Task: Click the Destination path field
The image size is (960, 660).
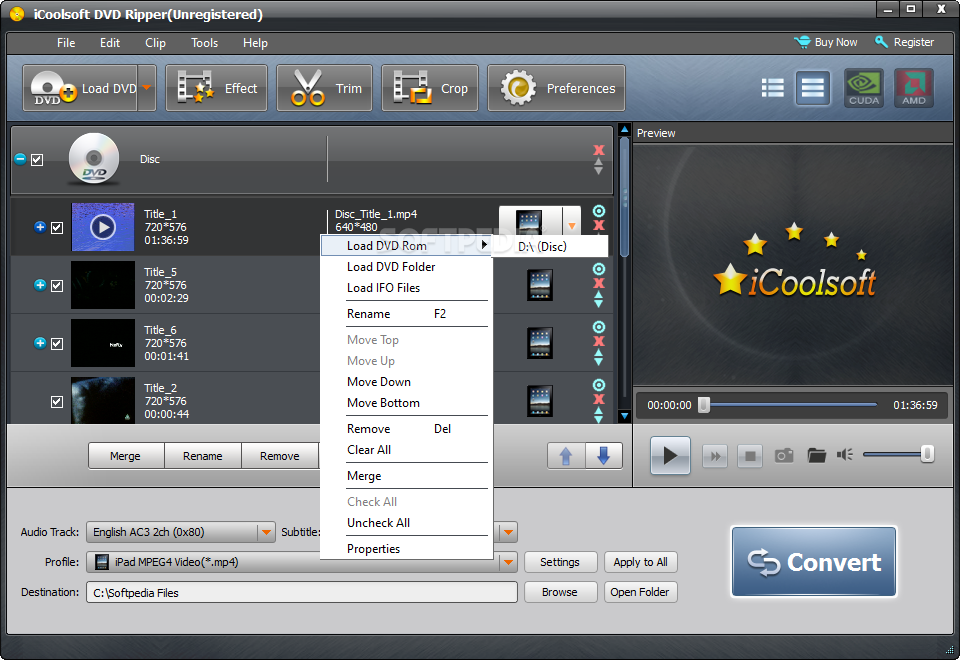Action: click(x=302, y=593)
